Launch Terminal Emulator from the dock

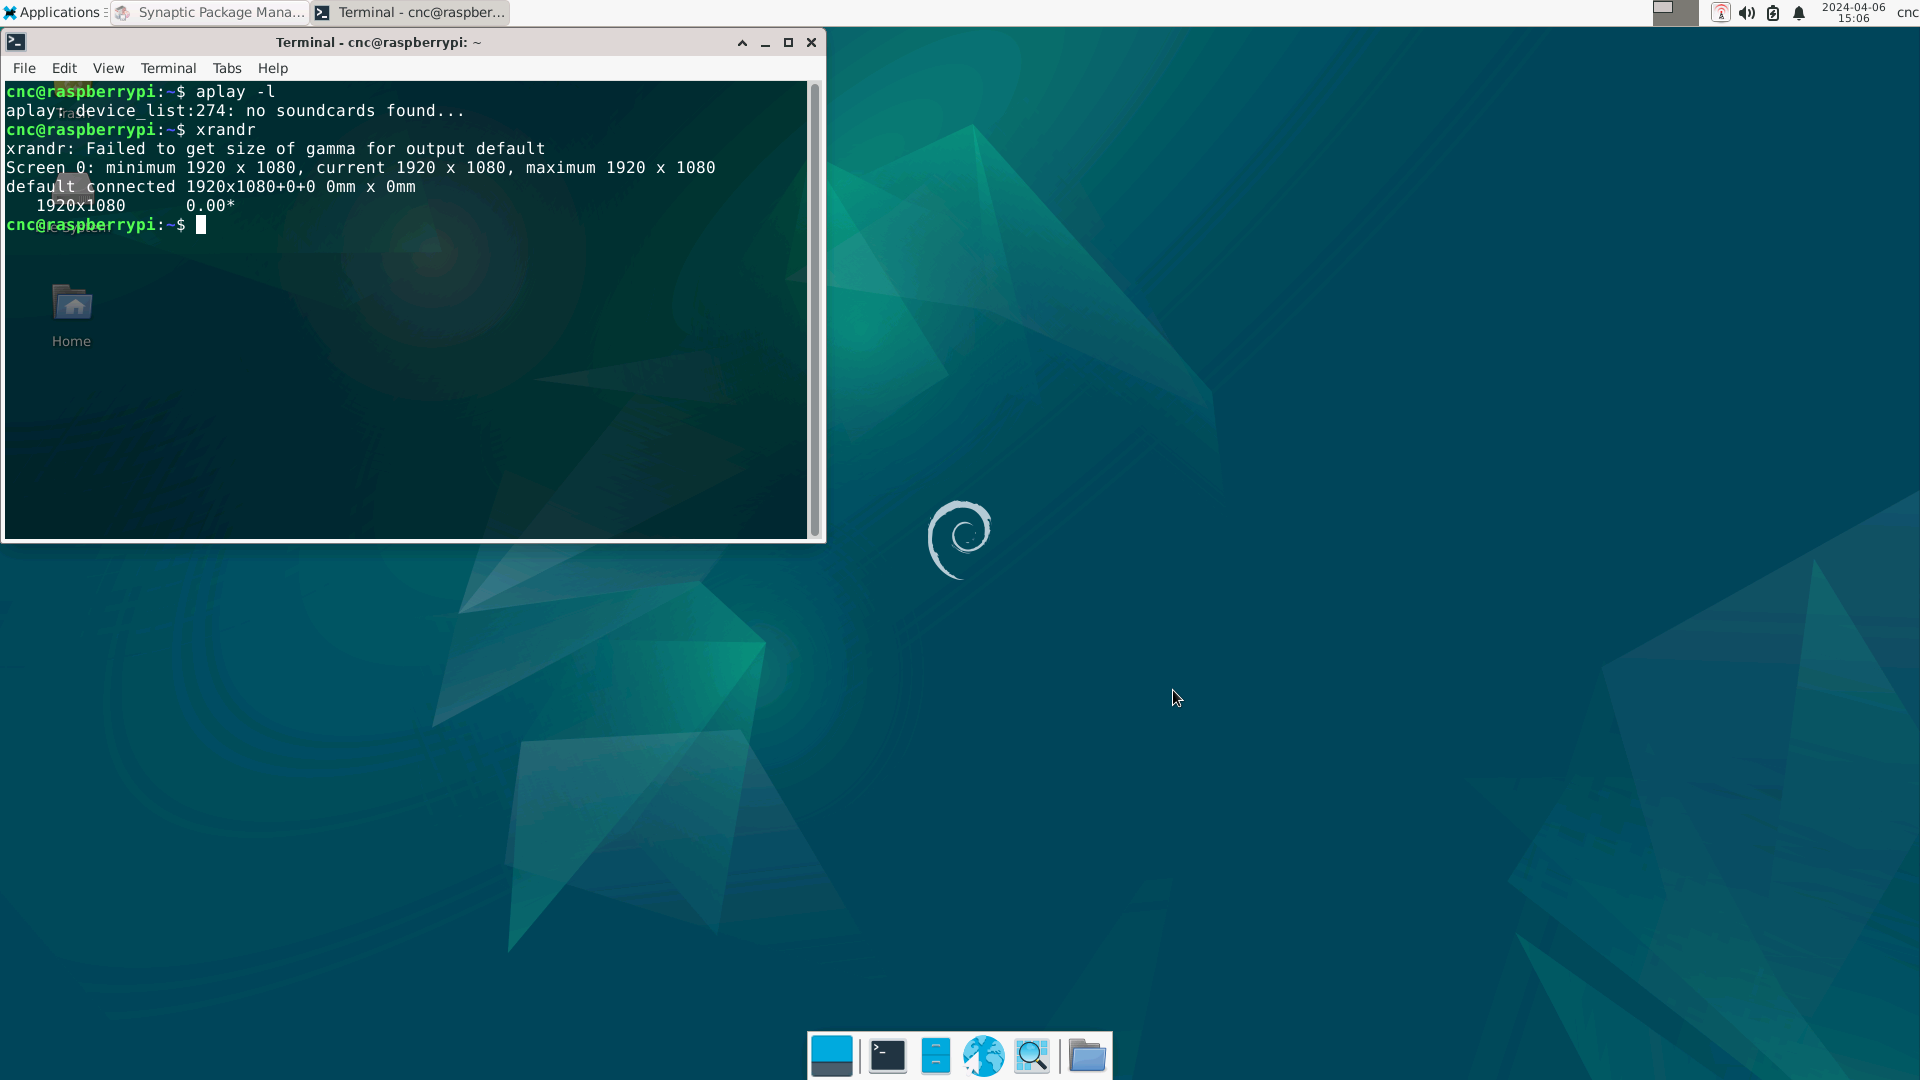(x=887, y=1056)
